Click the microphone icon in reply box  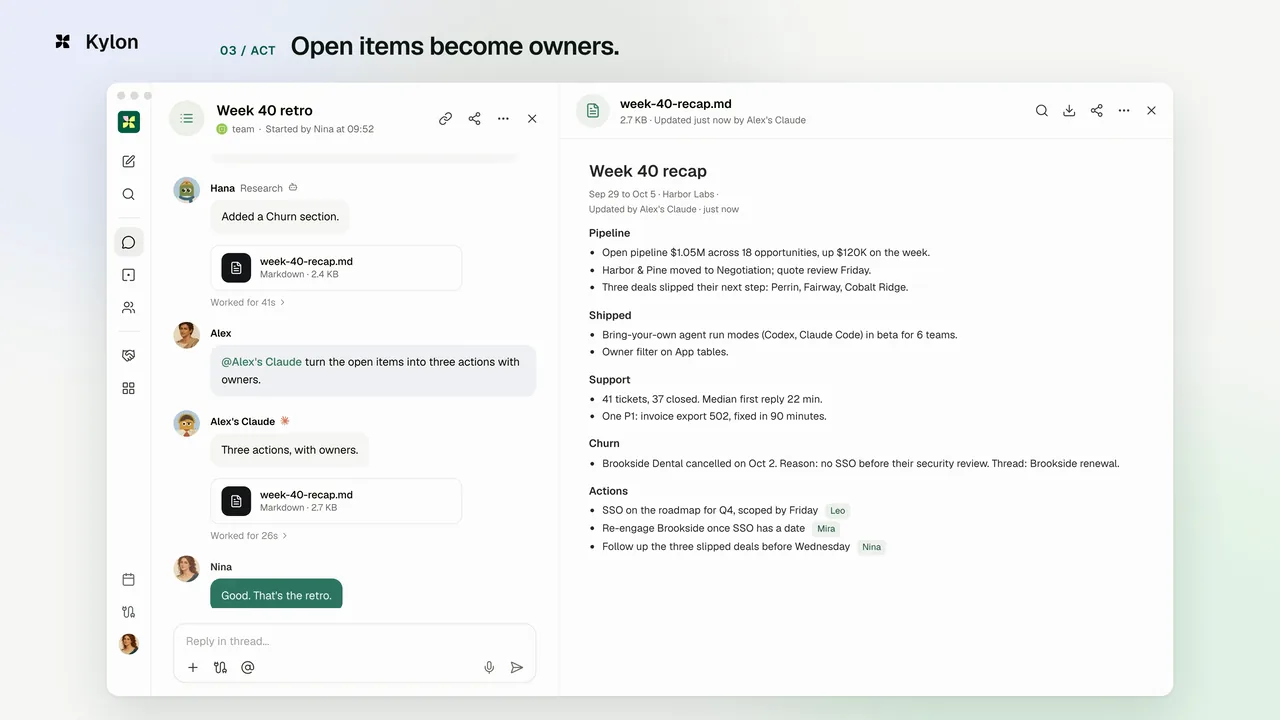point(489,667)
